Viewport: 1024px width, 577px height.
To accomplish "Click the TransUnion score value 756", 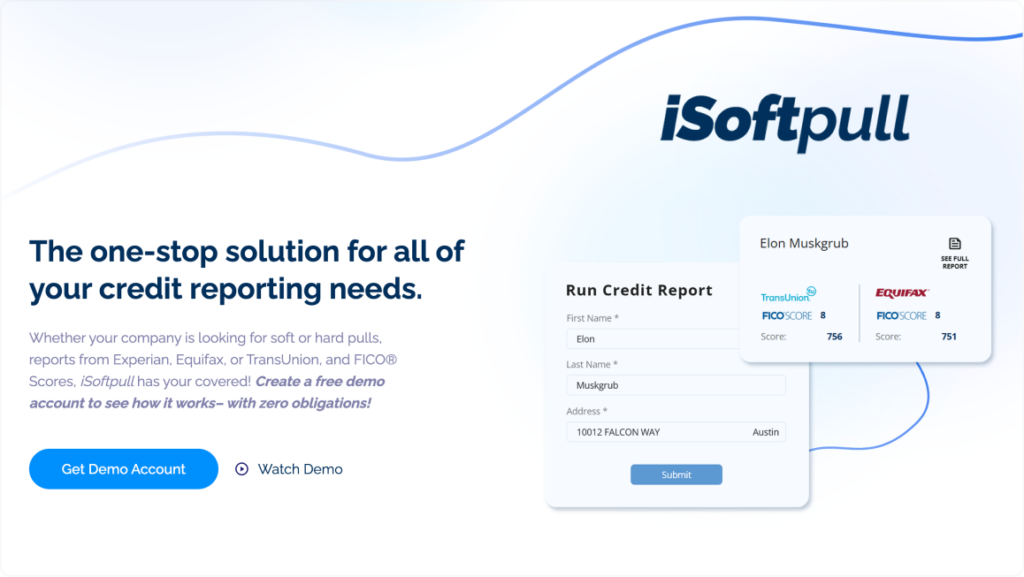I will point(834,337).
